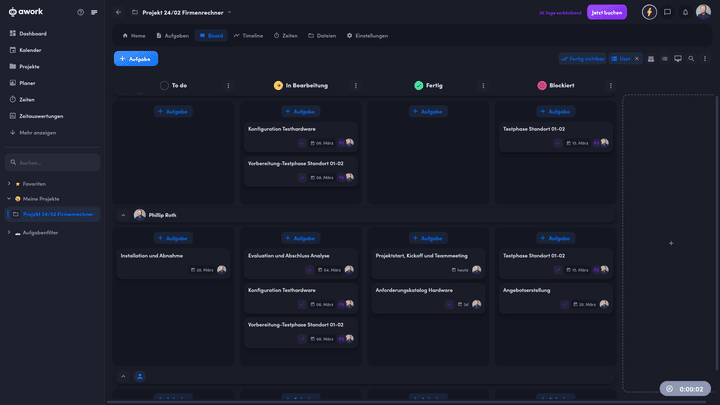This screenshot has height=405, width=720.
Task: Click the help question mark icon
Action: [x=80, y=12]
